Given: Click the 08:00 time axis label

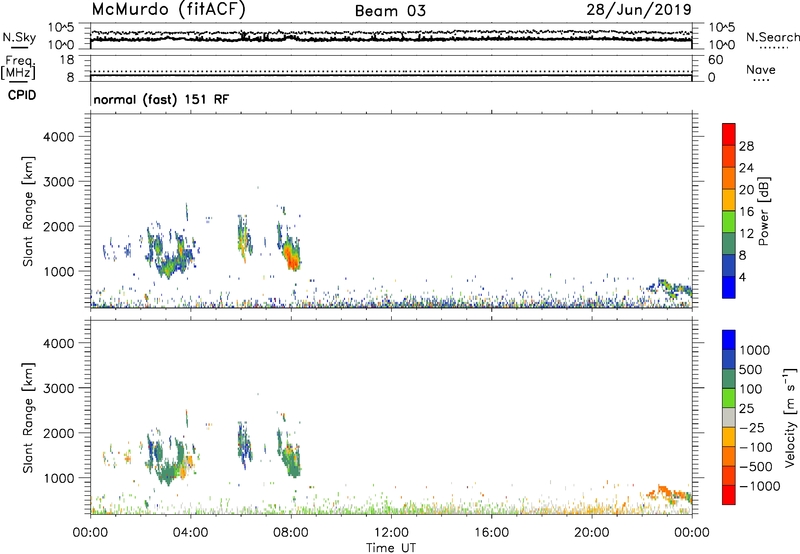Looking at the screenshot, I should pyautogui.click(x=291, y=533).
